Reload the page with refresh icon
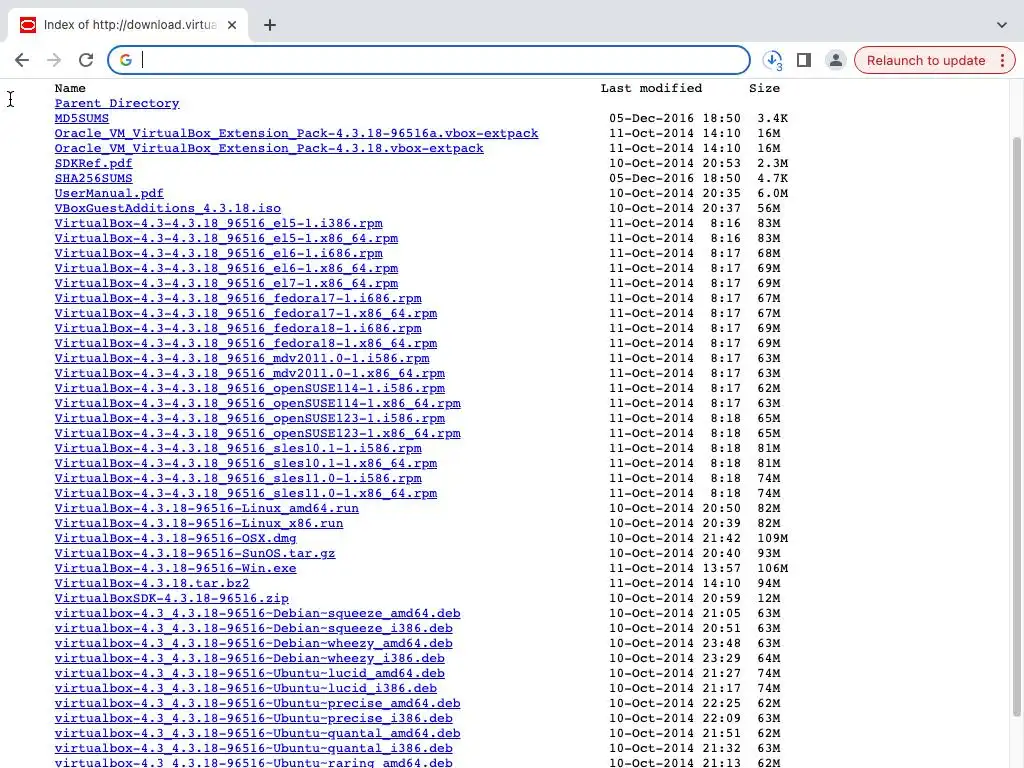This screenshot has height=768, width=1024. pyautogui.click(x=86, y=60)
